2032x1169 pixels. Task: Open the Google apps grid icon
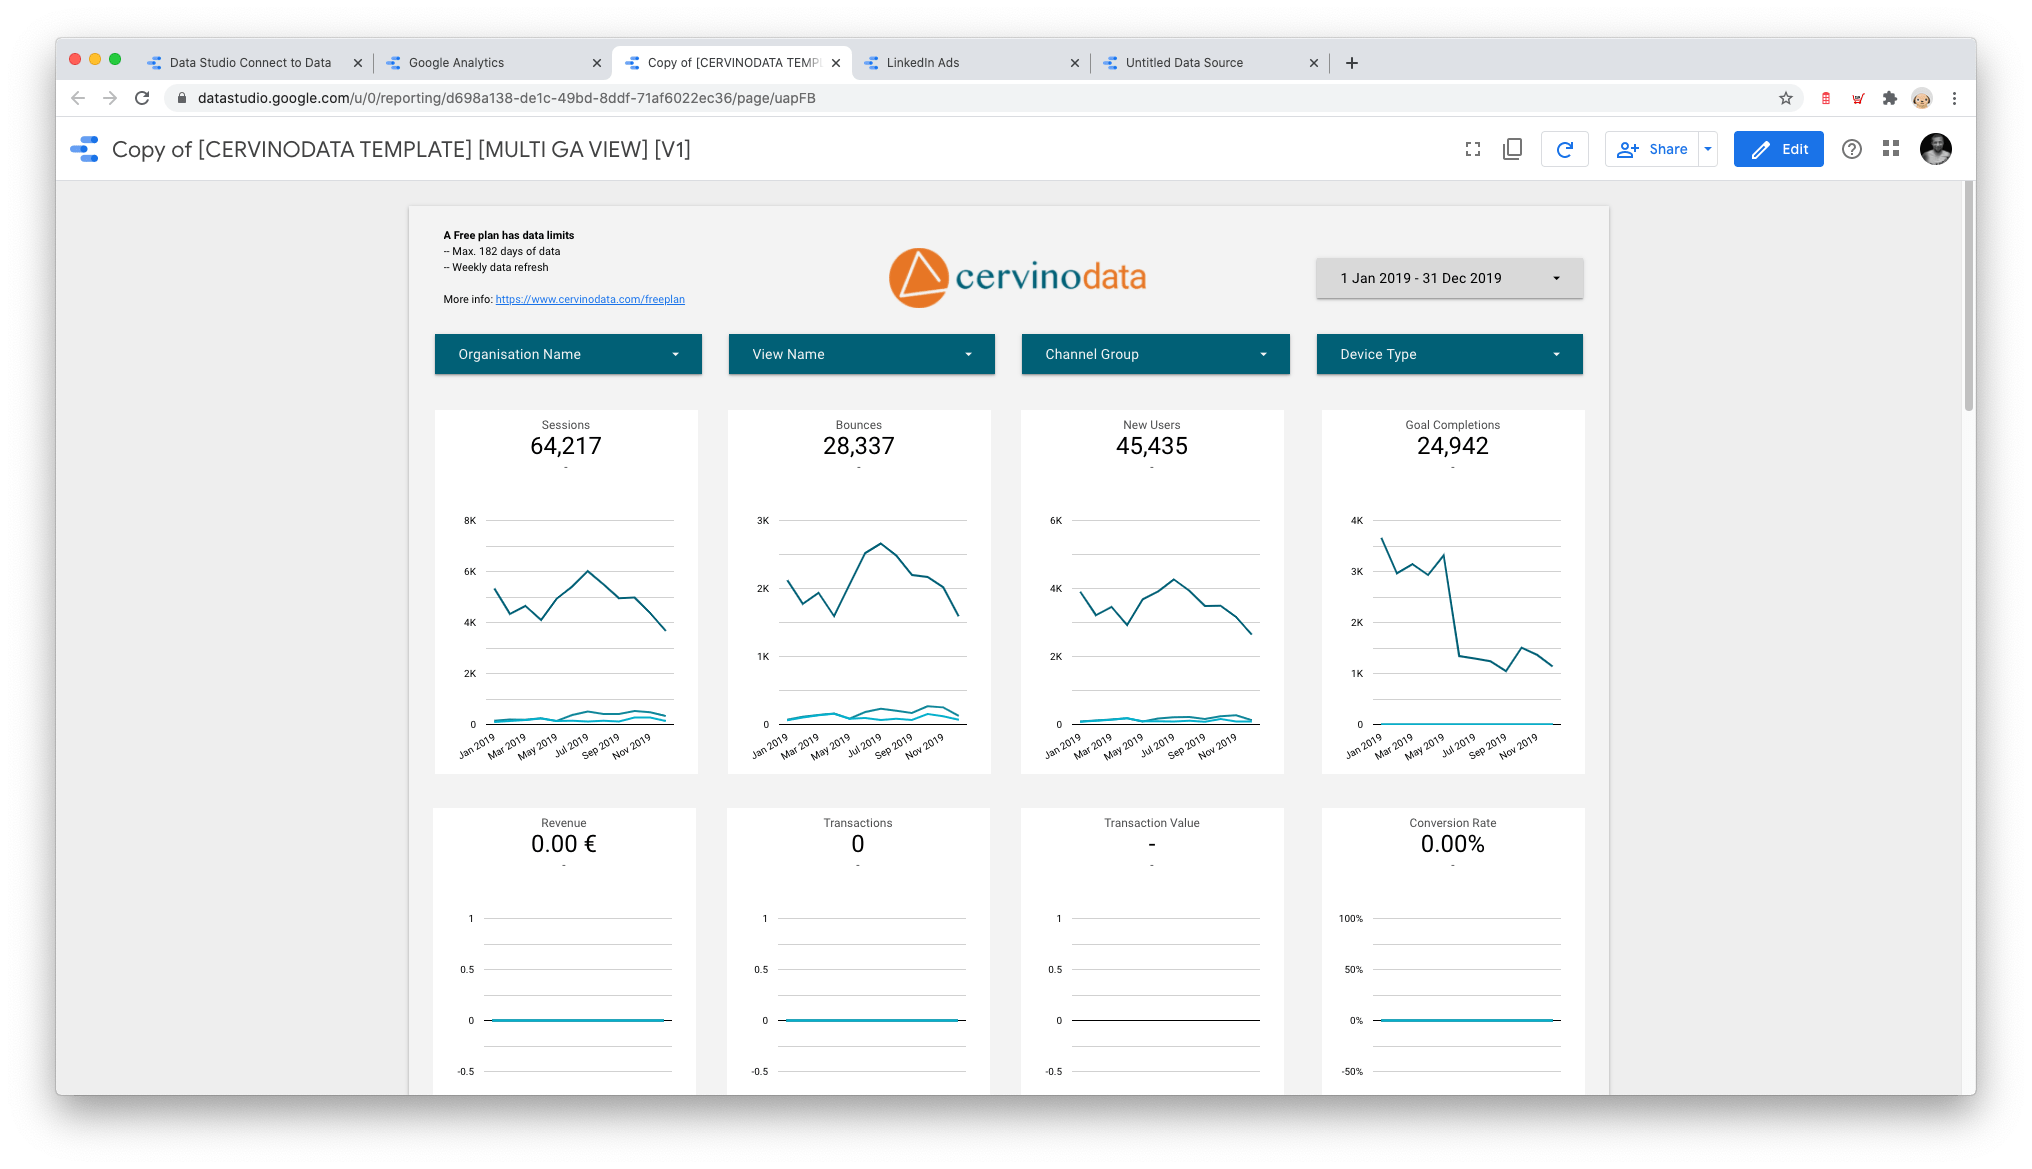pyautogui.click(x=1890, y=149)
